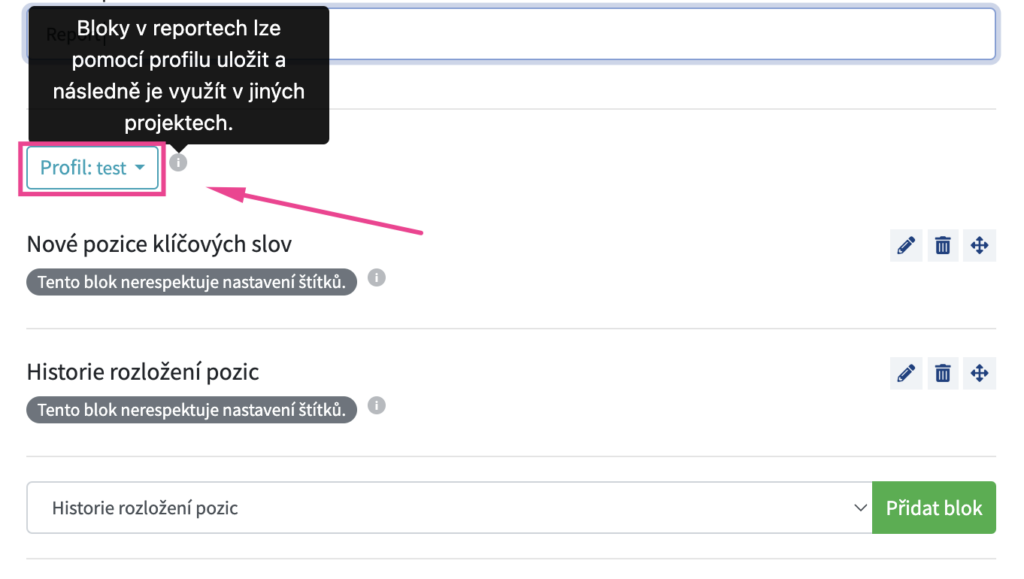
Task: Click info icon beside Profil: test button
Action: [x=178, y=162]
